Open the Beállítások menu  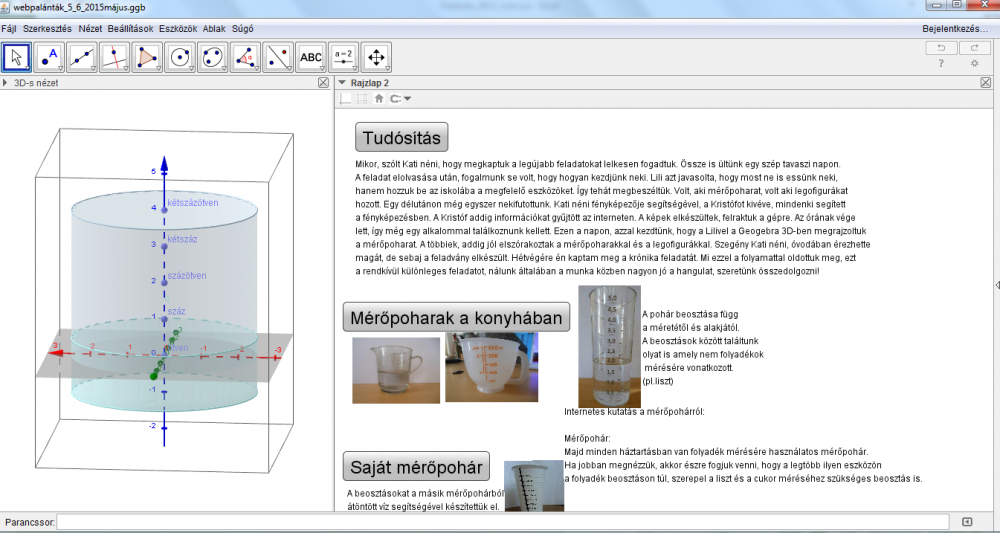[x=130, y=29]
